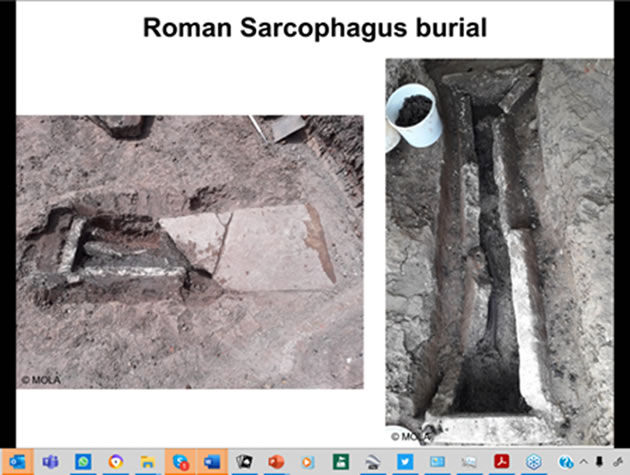Click the blue help question mark icon

567,461
